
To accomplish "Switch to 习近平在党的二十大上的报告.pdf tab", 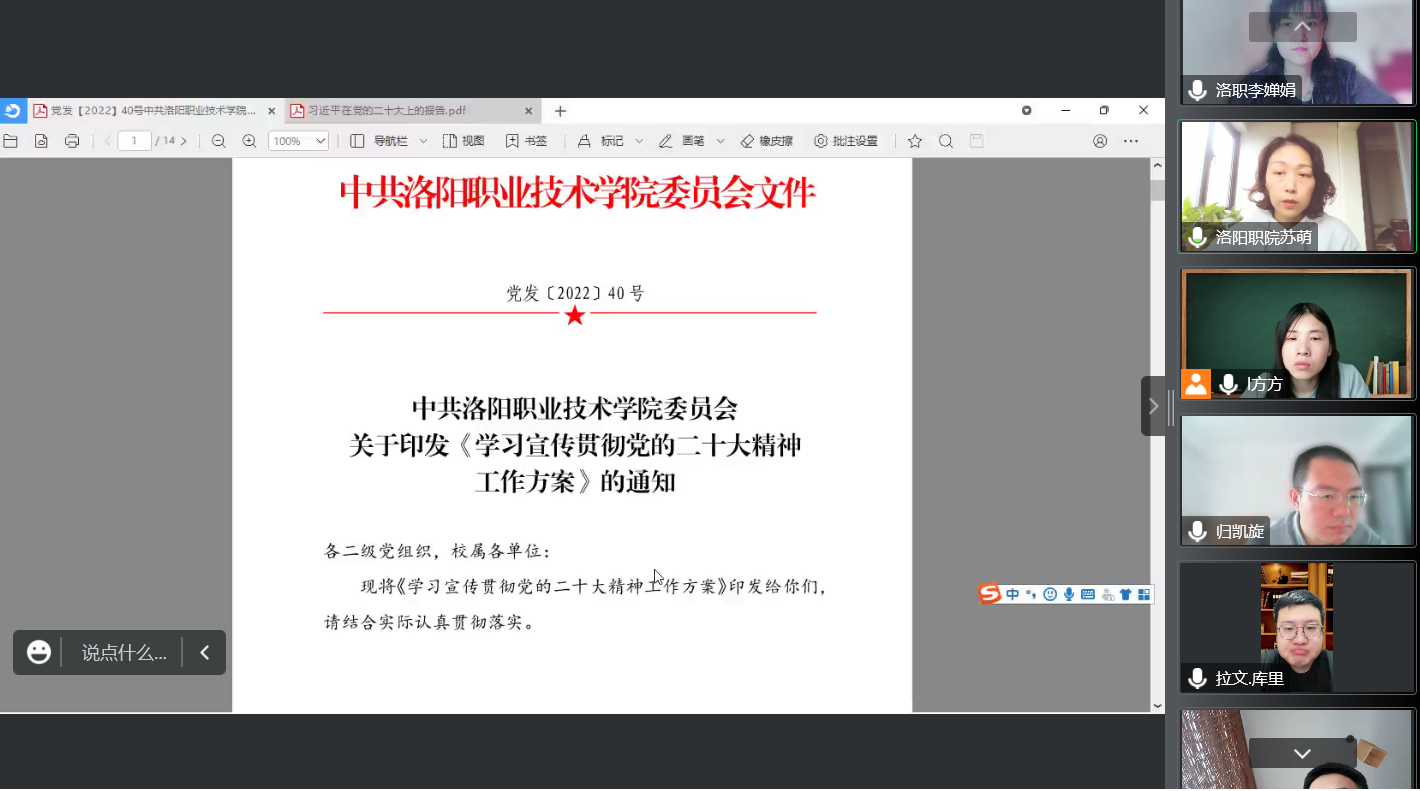I will point(400,111).
